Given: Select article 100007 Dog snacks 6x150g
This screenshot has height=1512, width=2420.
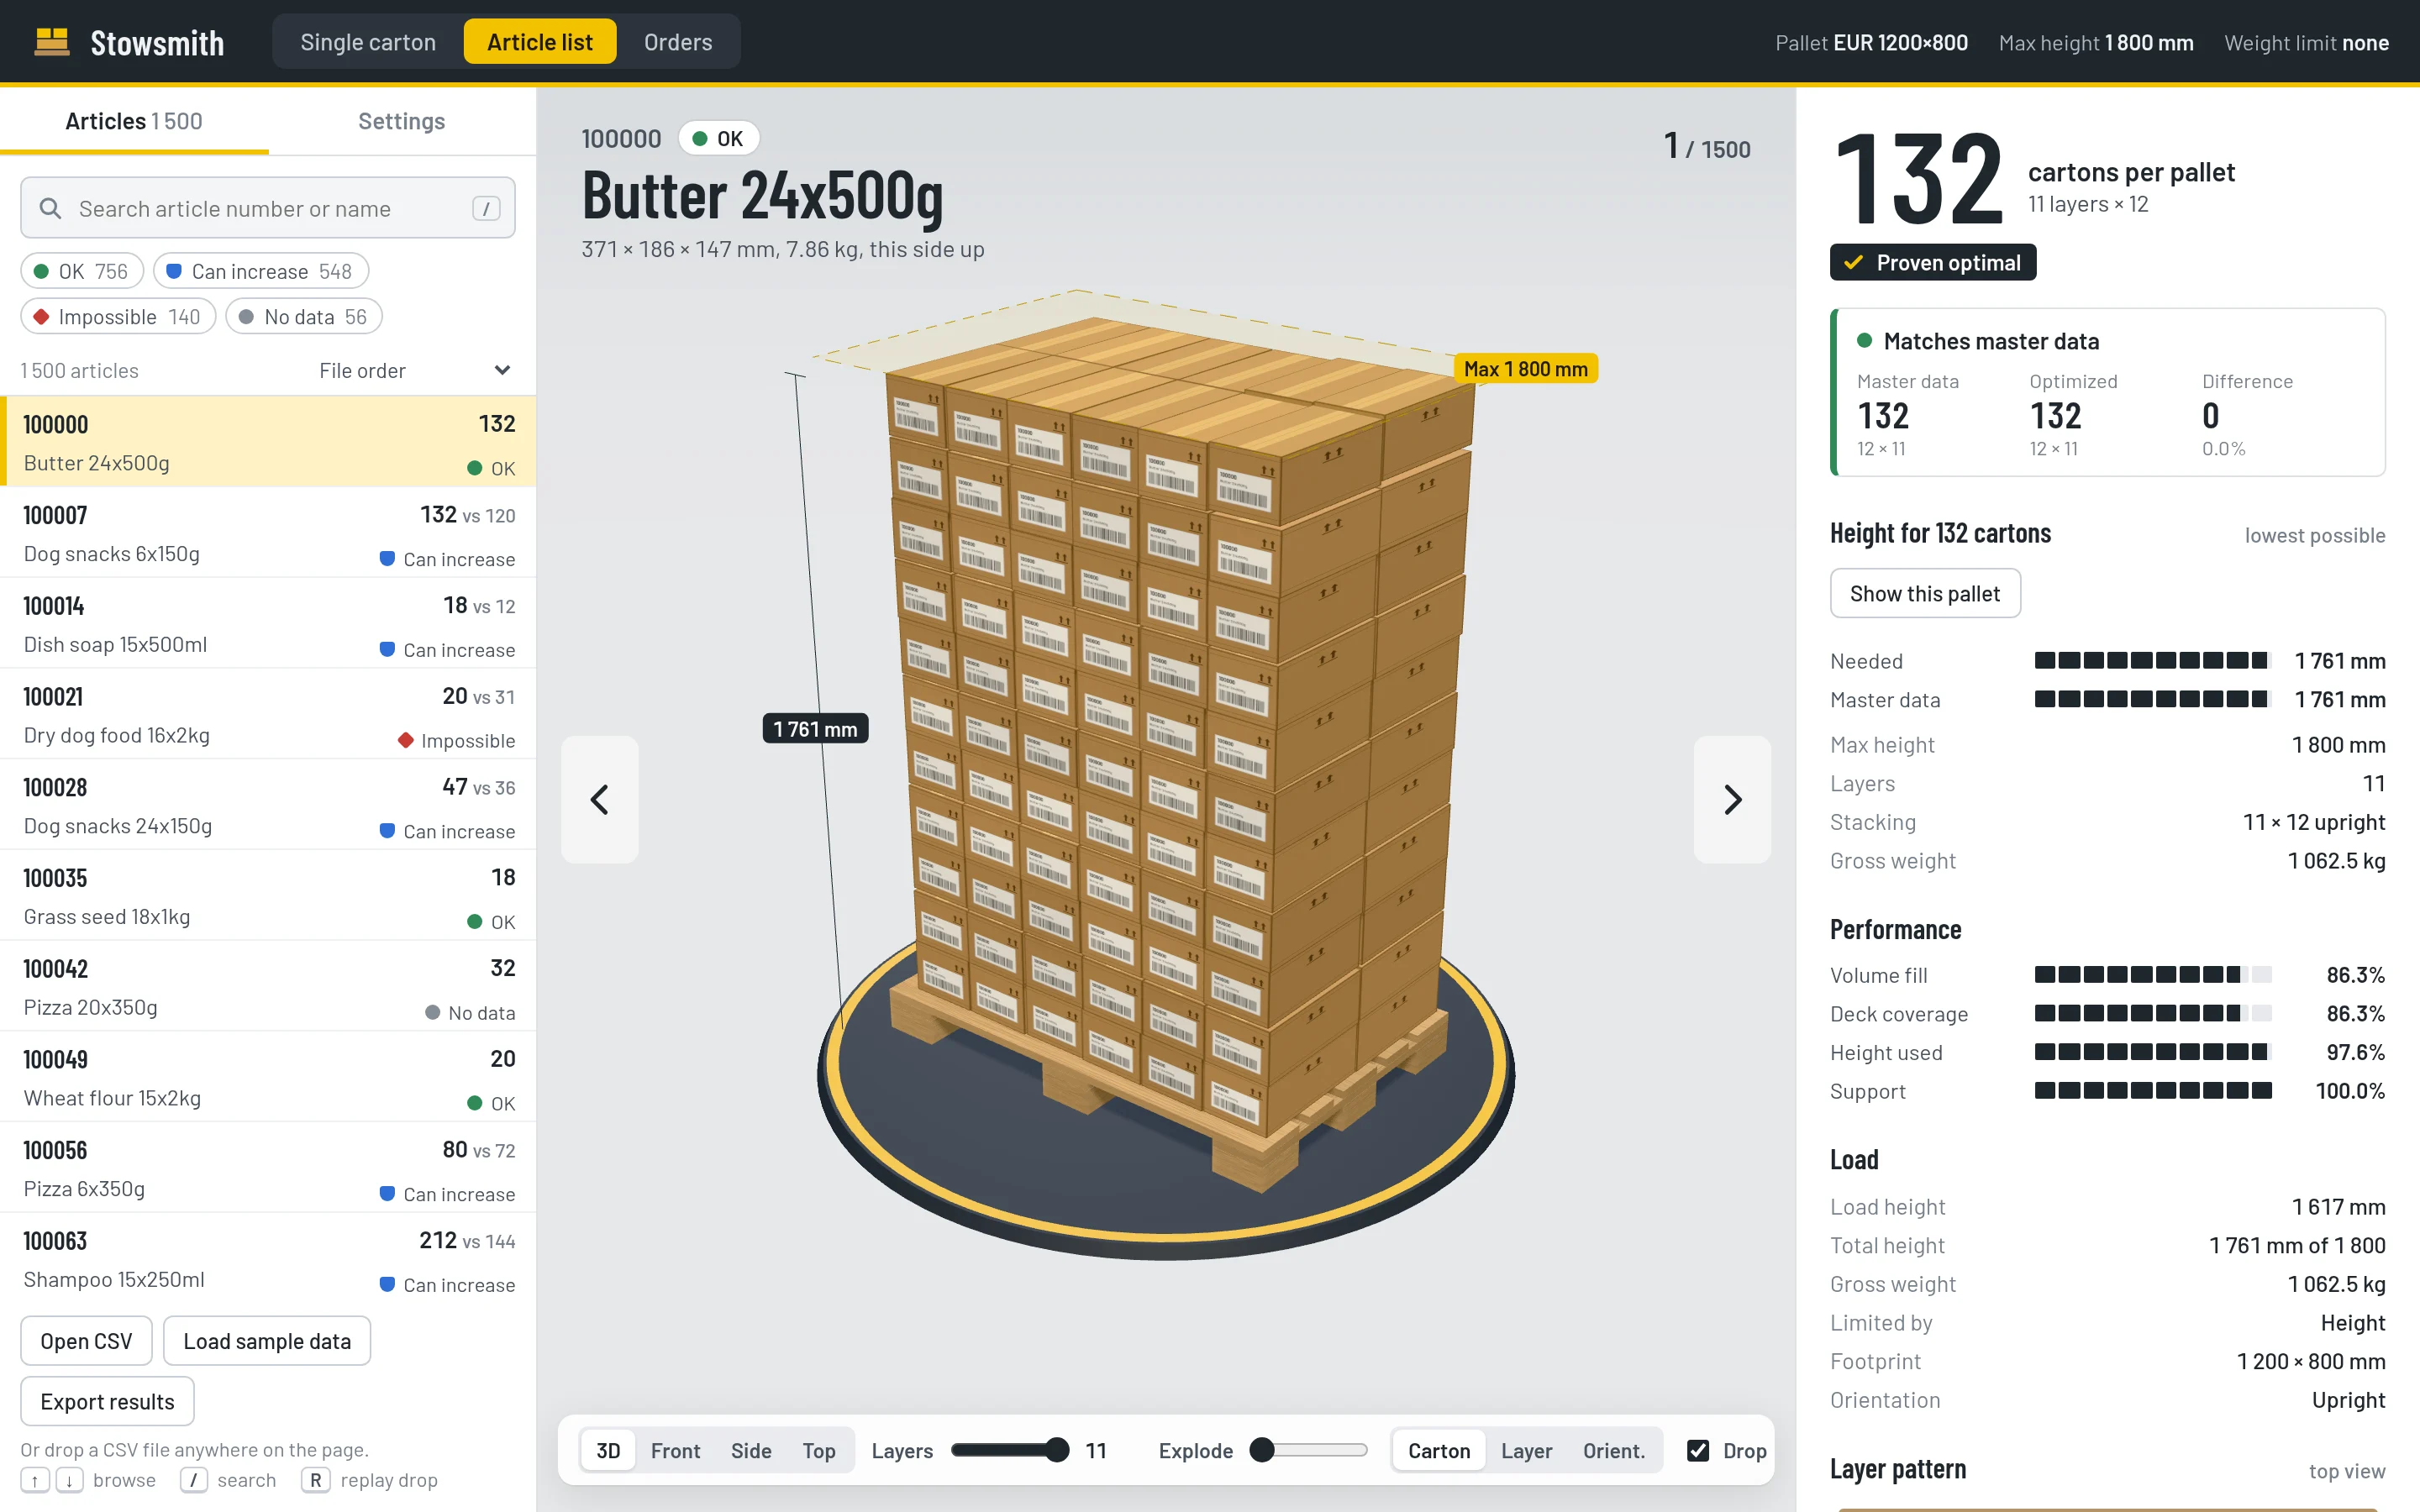Looking at the screenshot, I should tap(268, 532).
